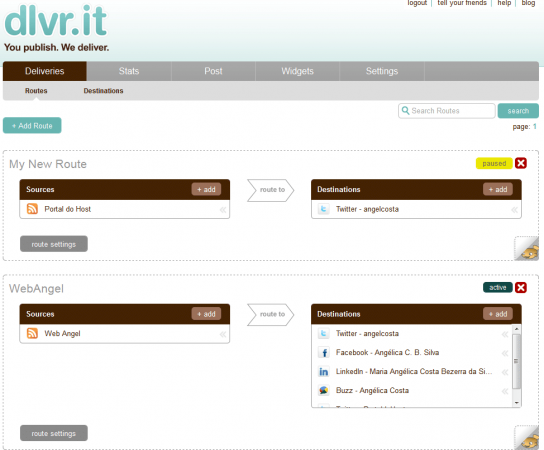Image resolution: width=544 pixels, height=450 pixels.
Task: Click the tell your friends link
Action: (462, 3)
